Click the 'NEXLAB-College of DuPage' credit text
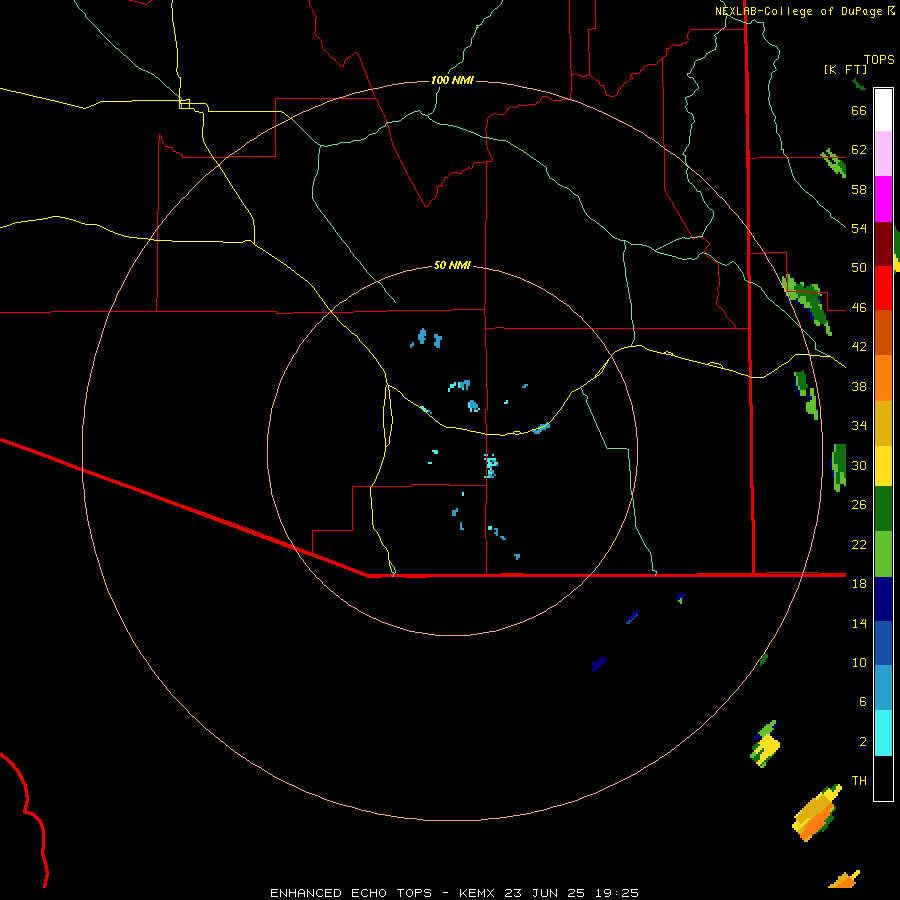900x900 pixels. [798, 11]
